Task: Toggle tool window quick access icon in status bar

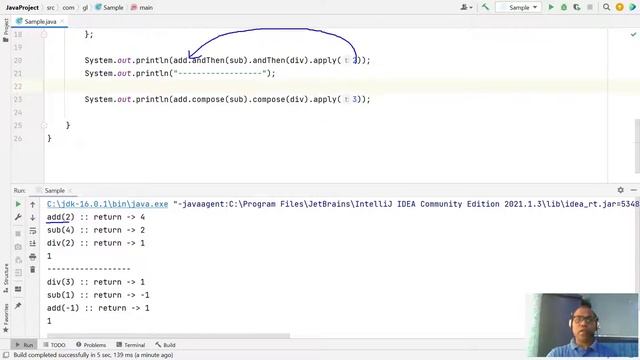Action: pyautogui.click(x=6, y=355)
